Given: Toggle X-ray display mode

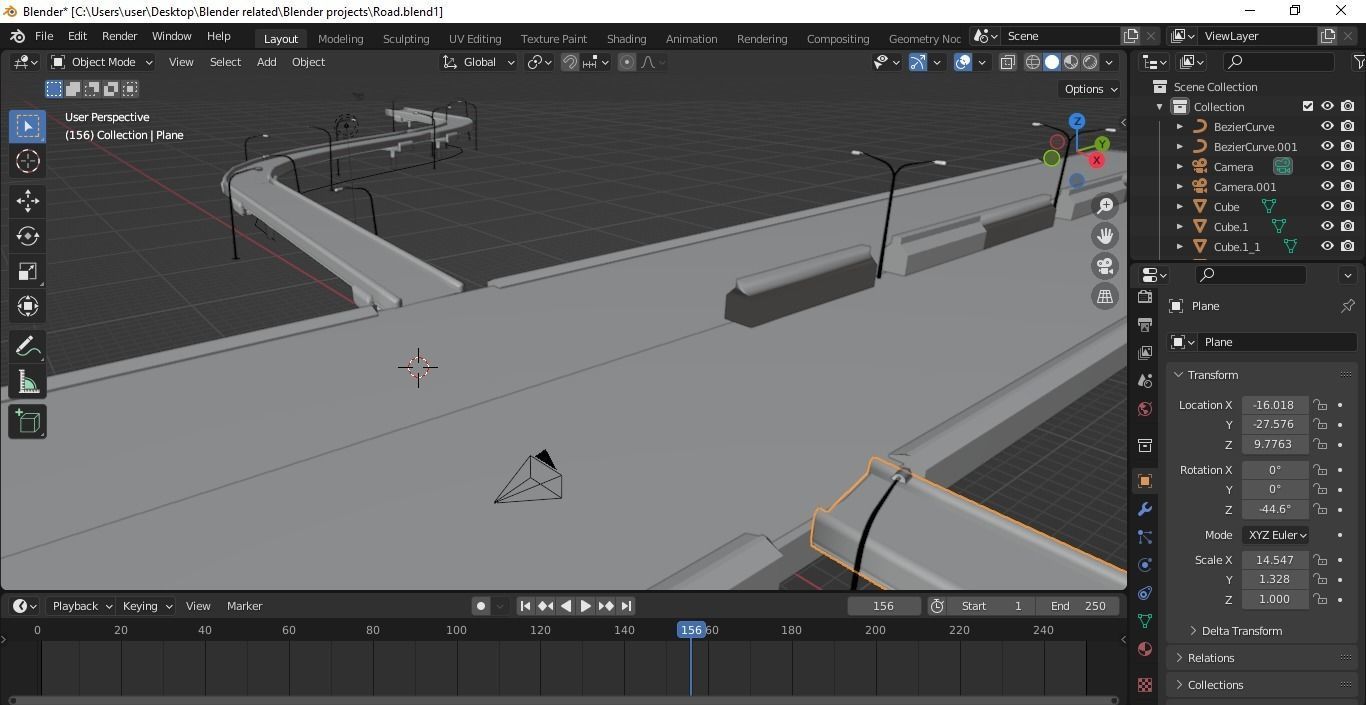Looking at the screenshot, I should [1007, 62].
